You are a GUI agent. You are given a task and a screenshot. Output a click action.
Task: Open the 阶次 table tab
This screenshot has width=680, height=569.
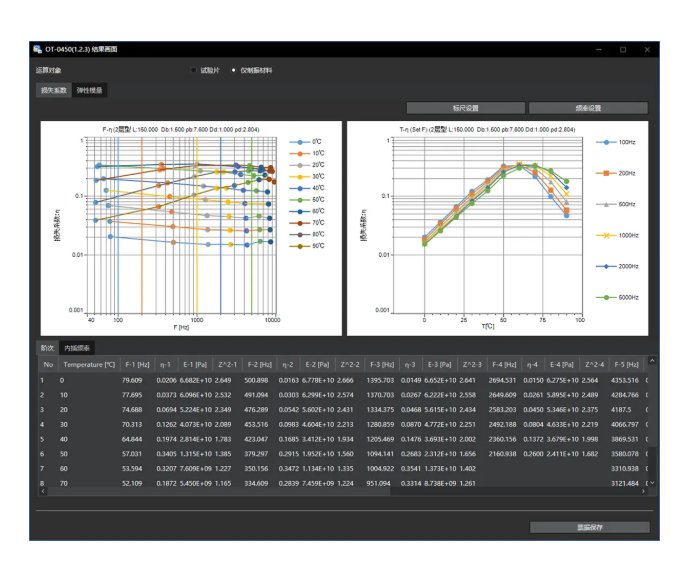46,348
